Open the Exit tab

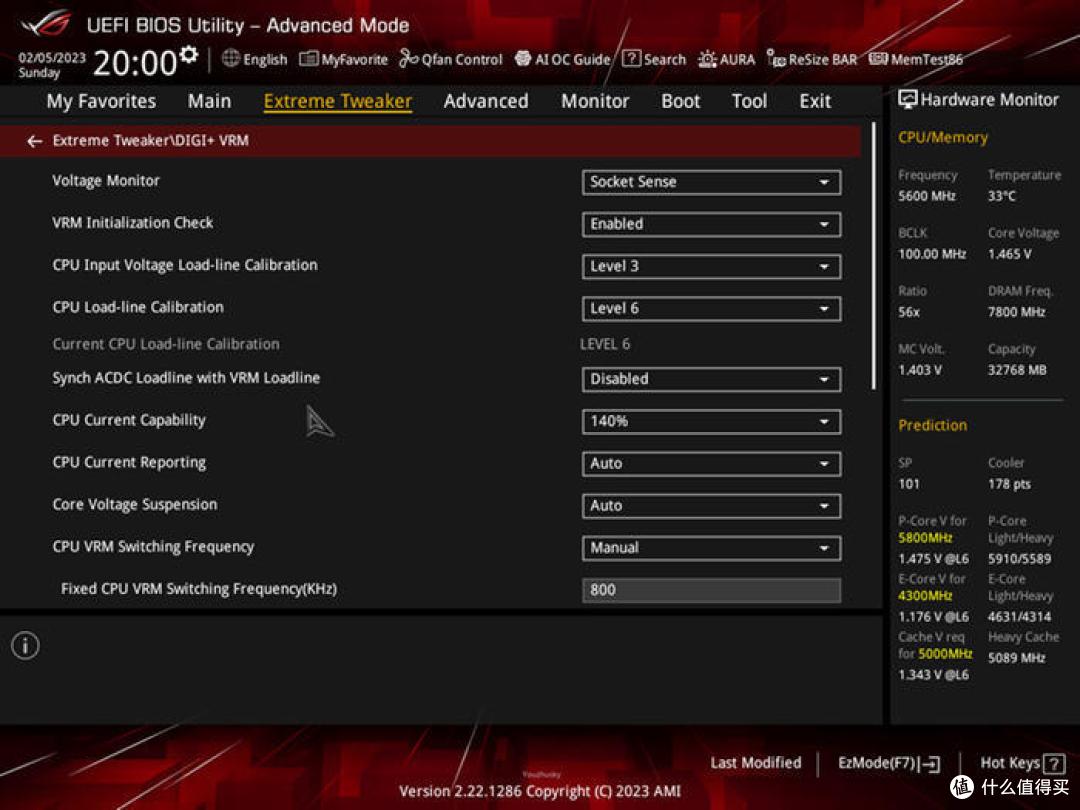pos(815,101)
